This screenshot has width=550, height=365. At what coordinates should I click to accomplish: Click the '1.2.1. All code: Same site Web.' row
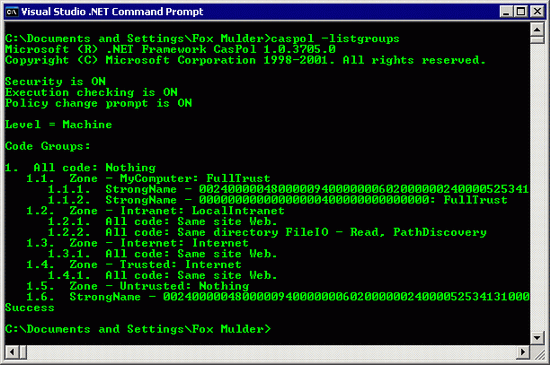tap(162, 222)
